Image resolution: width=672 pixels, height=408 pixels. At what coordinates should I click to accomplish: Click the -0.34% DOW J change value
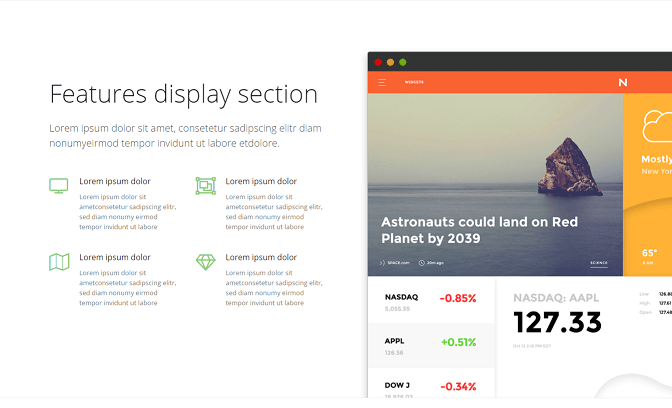pos(458,386)
